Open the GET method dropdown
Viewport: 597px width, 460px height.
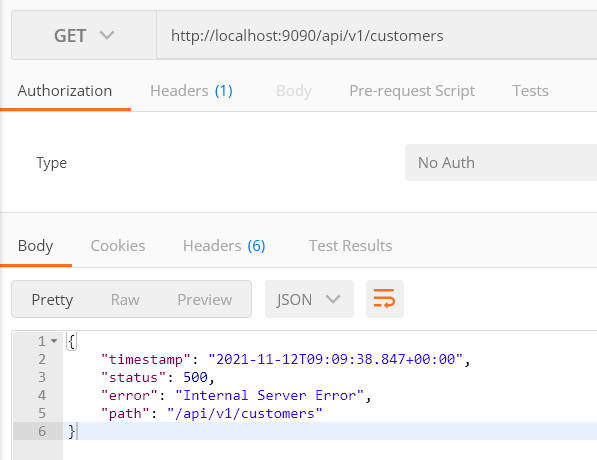pyautogui.click(x=84, y=35)
